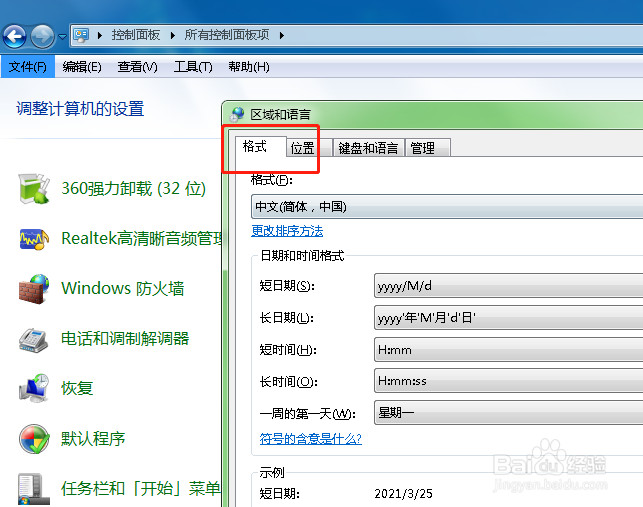Open the 编辑(E) menu
The image size is (643, 507).
click(x=82, y=66)
